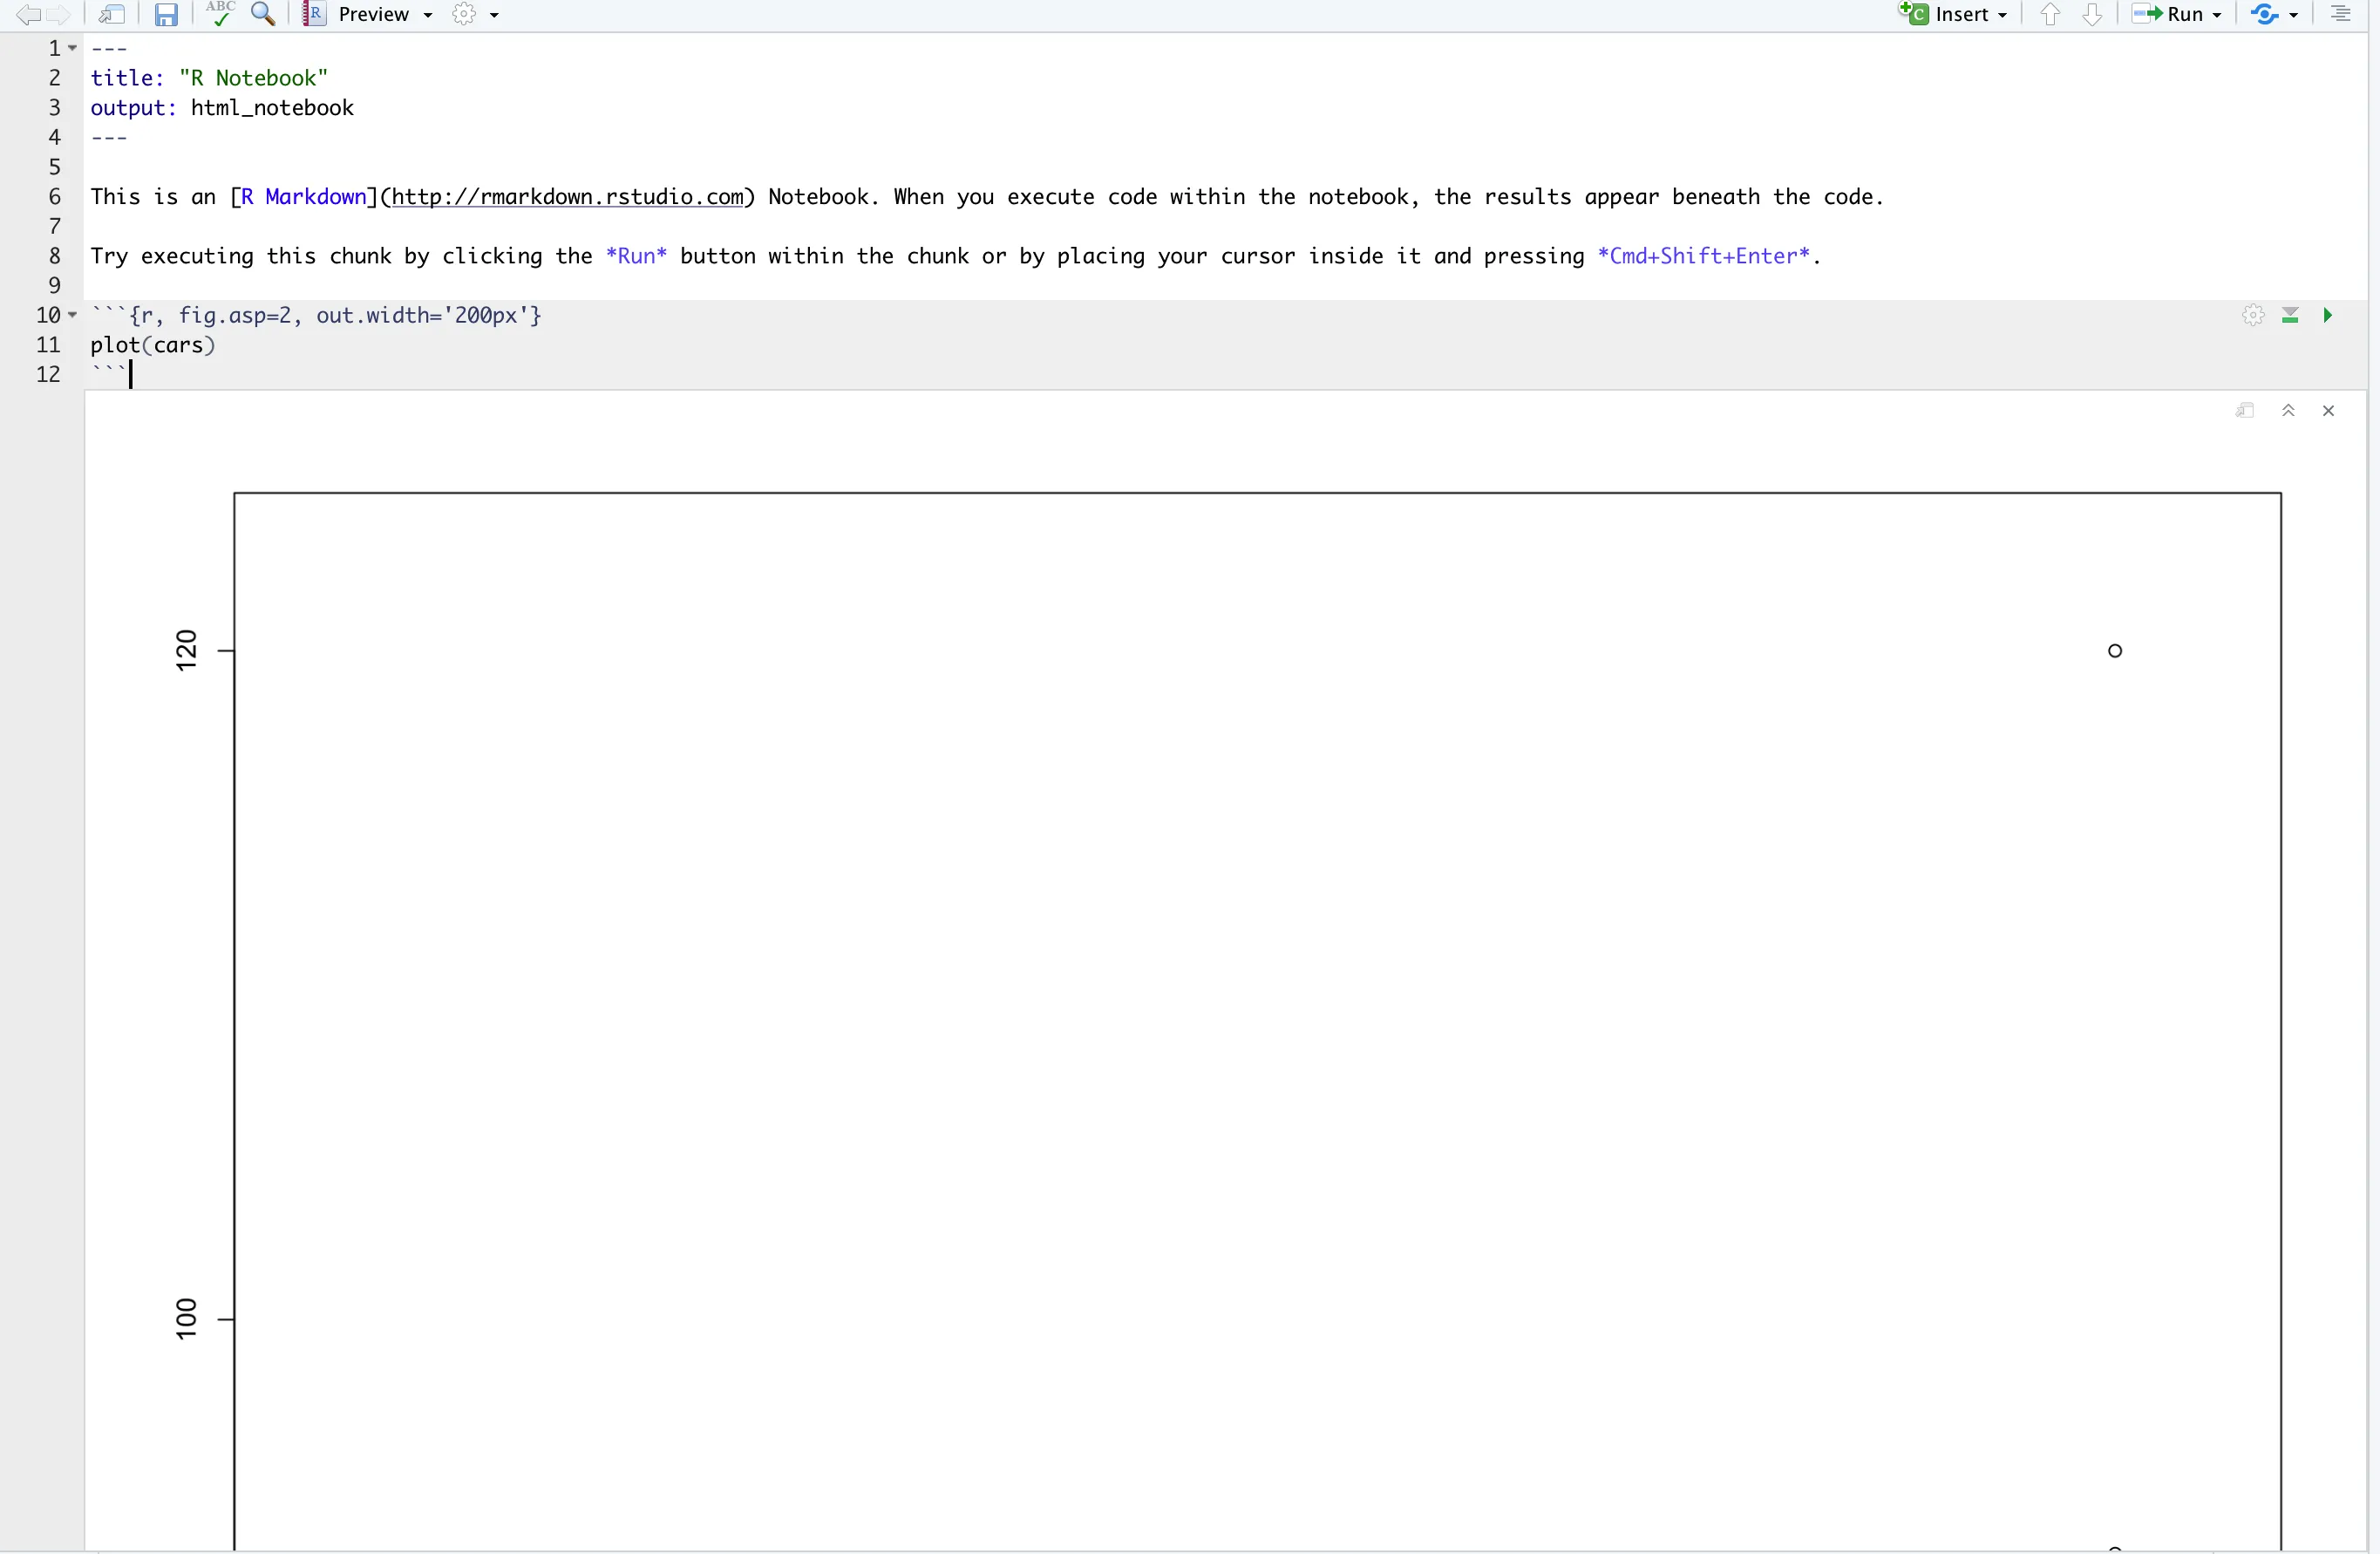Clear chunk output with X icon
This screenshot has width=2380, height=1554.
click(x=2328, y=410)
